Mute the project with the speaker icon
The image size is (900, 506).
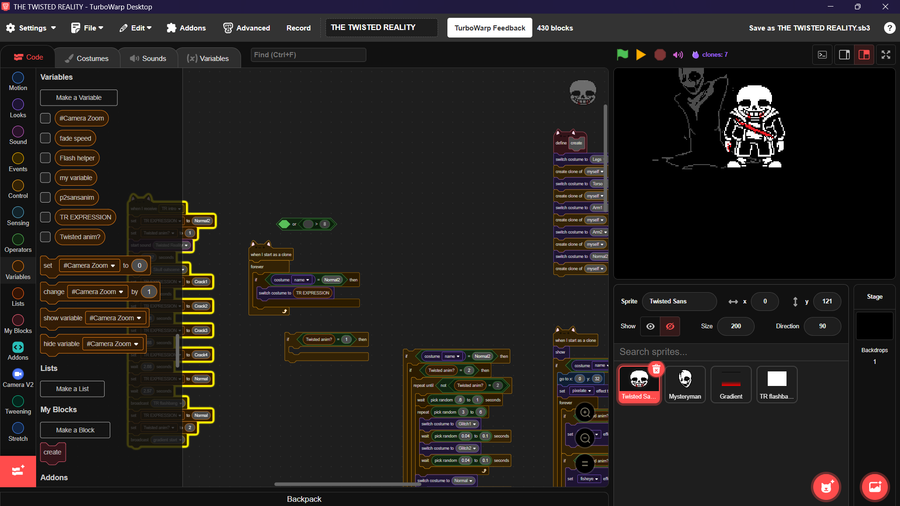tap(678, 55)
